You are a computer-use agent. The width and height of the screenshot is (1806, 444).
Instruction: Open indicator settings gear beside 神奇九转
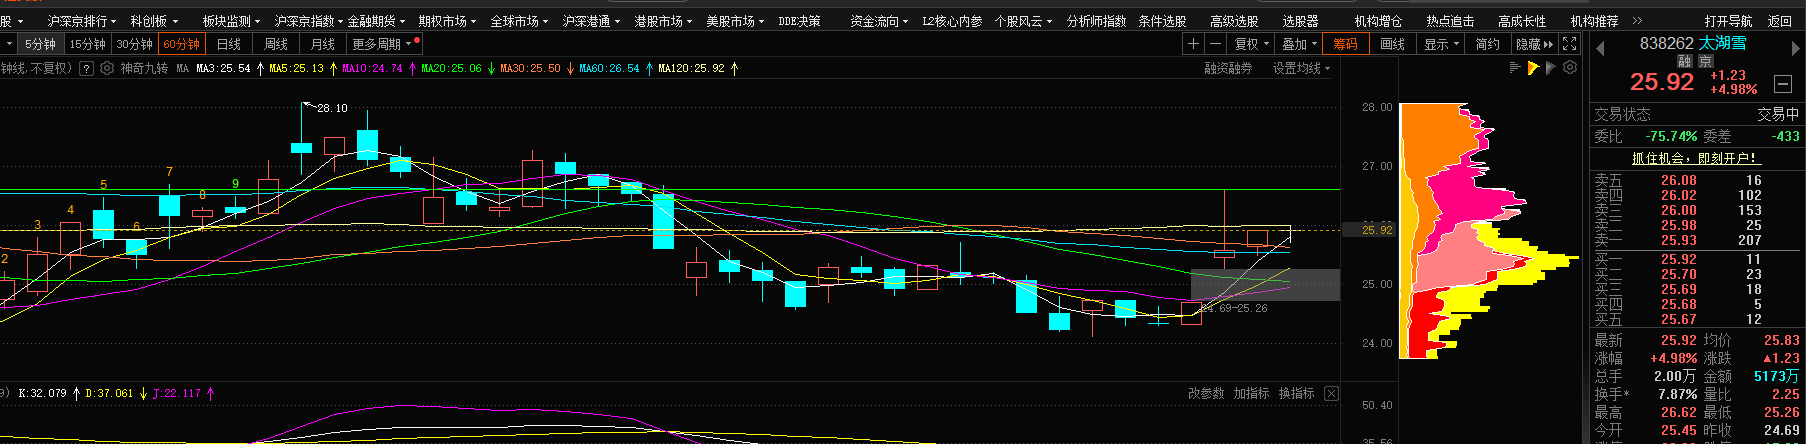pos(107,69)
